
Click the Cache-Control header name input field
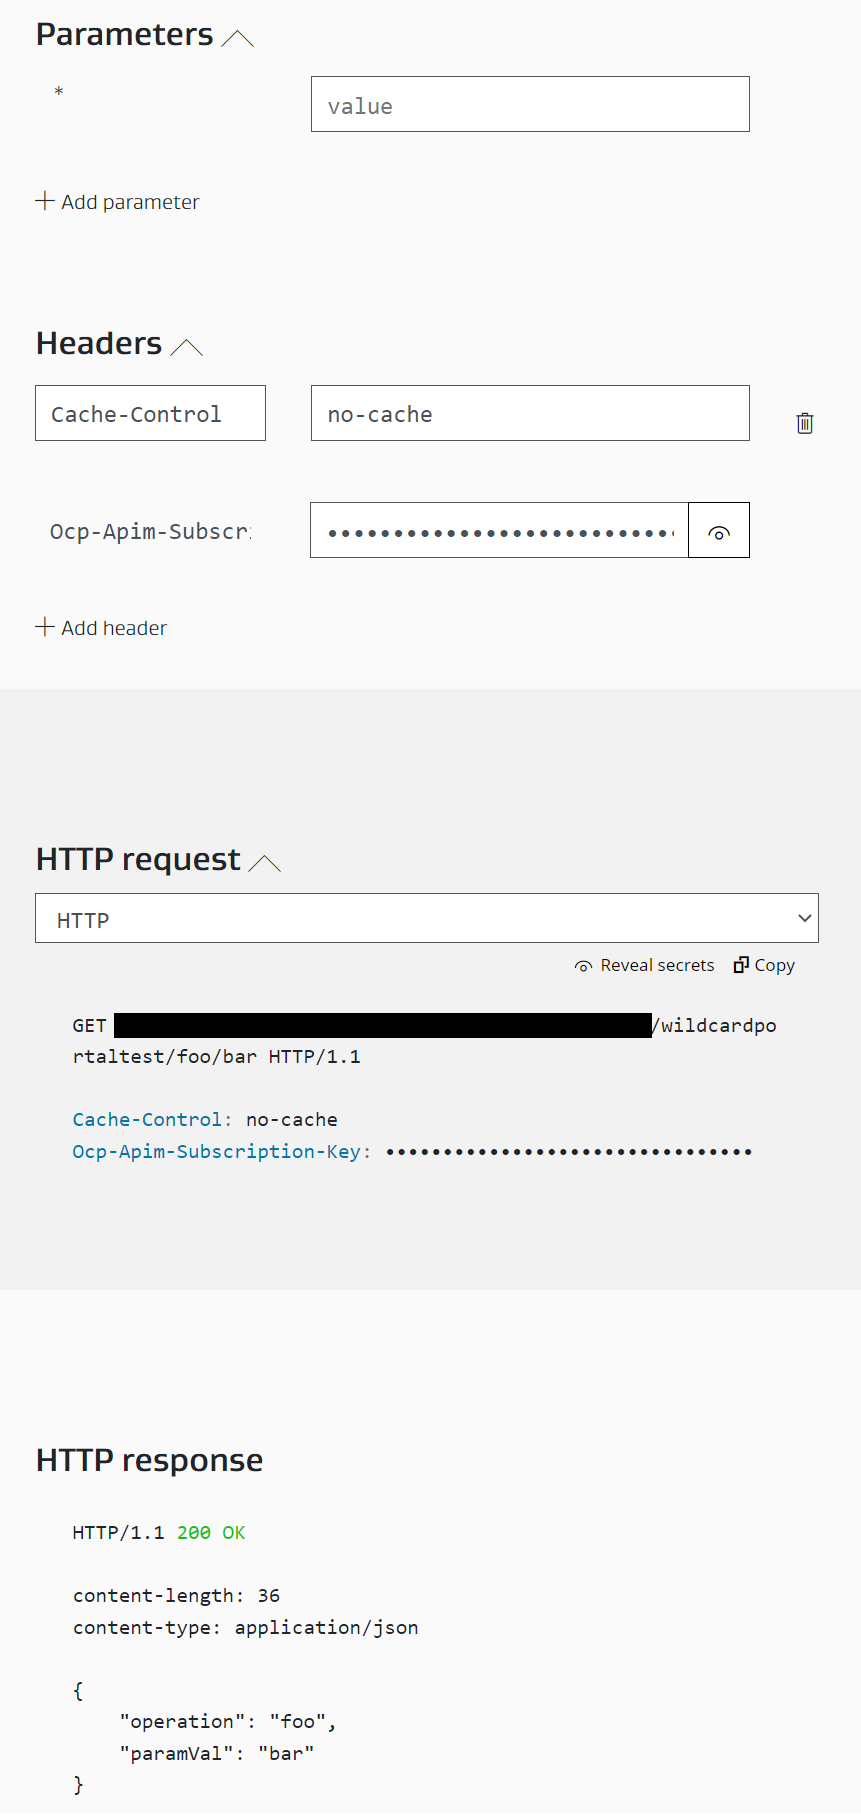coord(150,413)
